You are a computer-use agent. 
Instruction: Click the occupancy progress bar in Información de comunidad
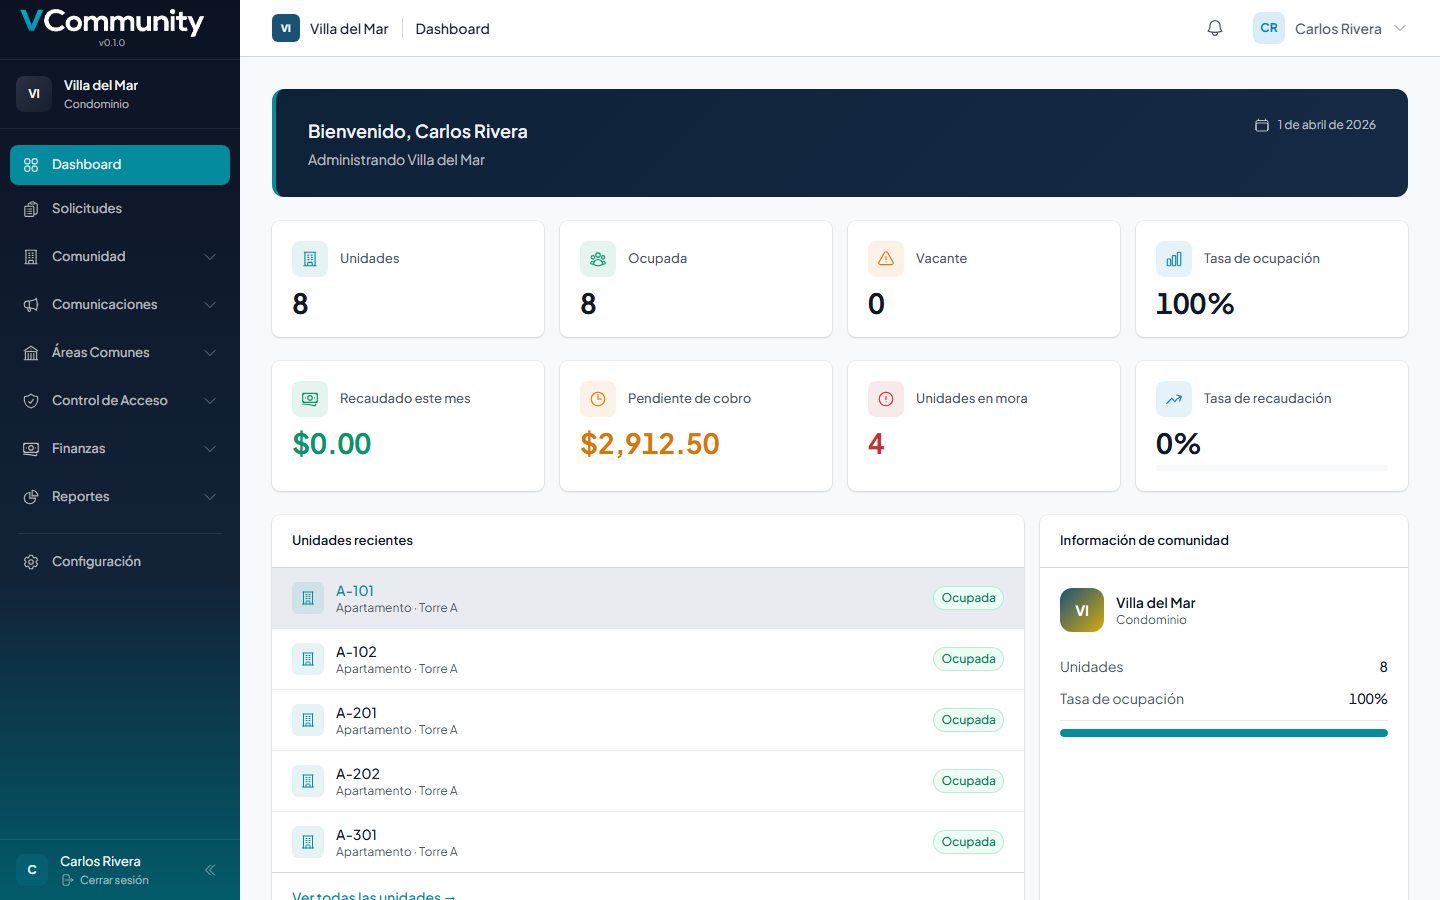[x=1224, y=732]
